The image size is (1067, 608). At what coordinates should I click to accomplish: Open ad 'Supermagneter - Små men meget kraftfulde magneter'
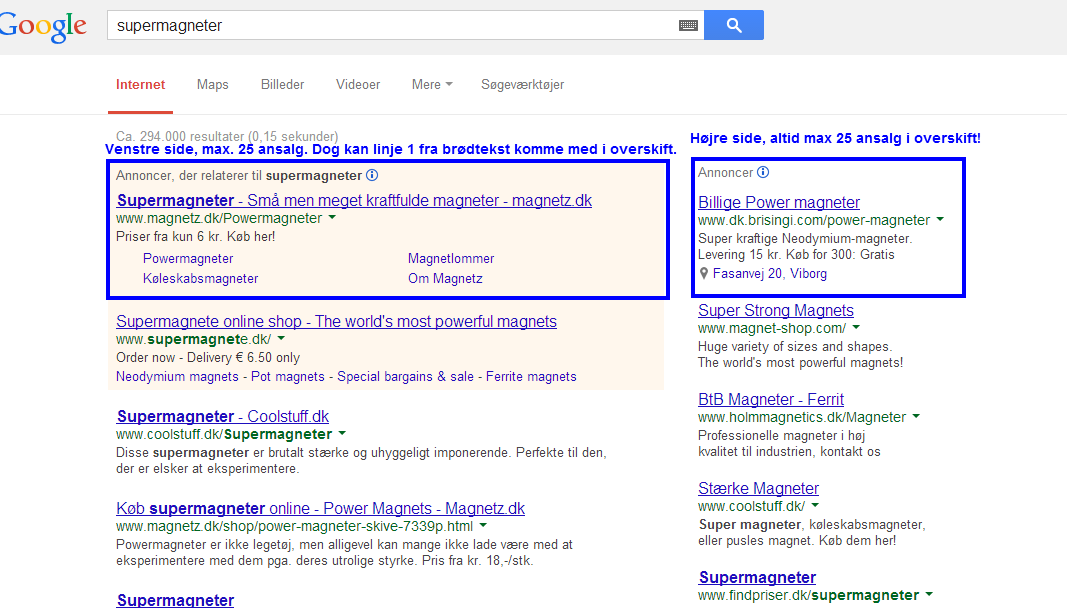click(354, 200)
